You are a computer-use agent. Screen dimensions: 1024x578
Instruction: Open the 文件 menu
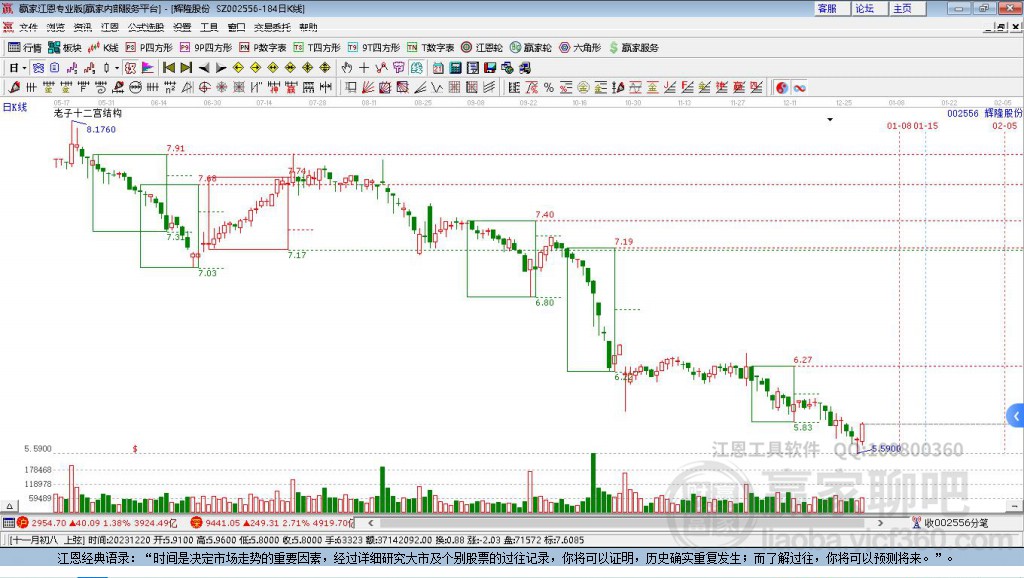tap(28, 27)
